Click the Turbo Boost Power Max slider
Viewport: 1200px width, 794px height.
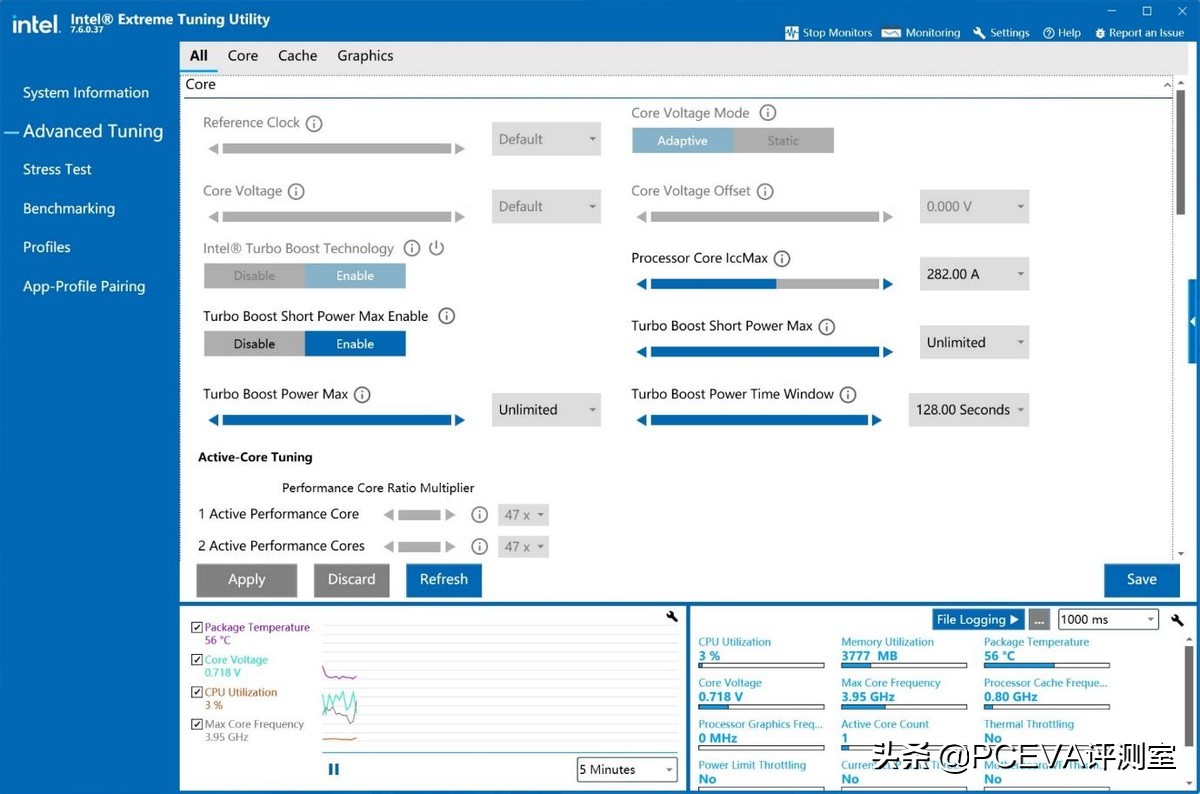[336, 421]
